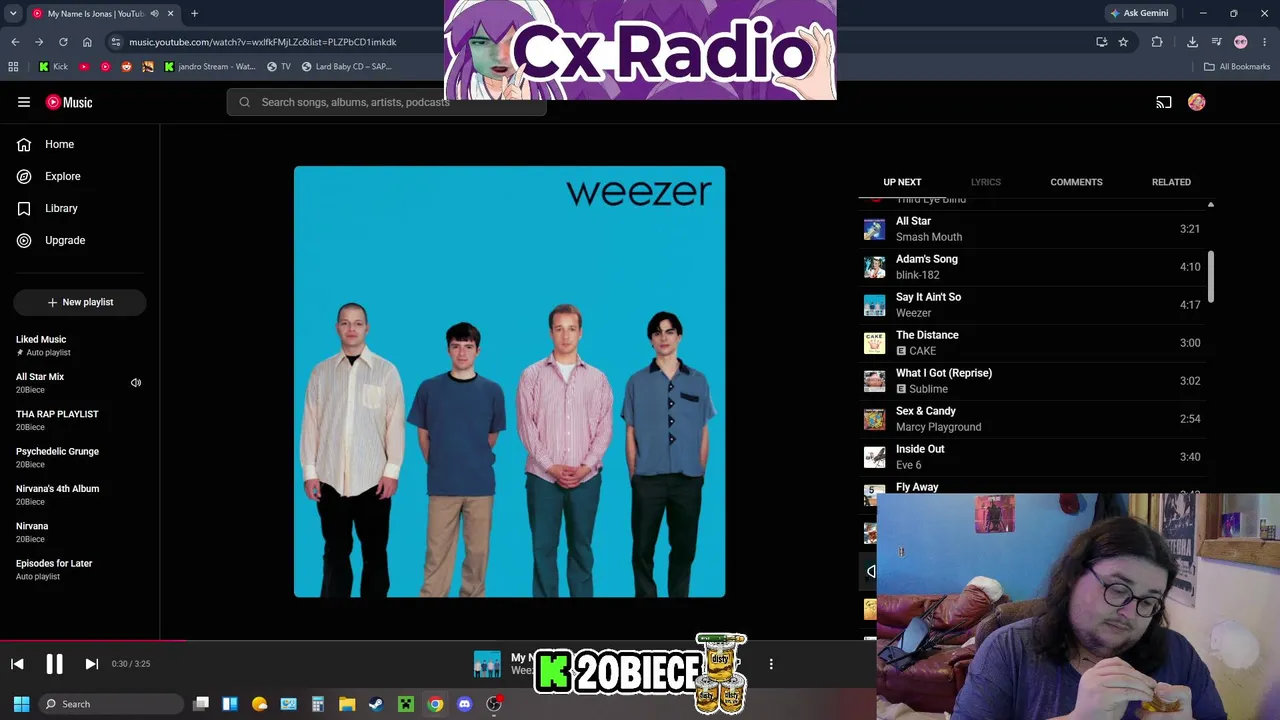Open the player bar three-dot more actions menu
Screen dimensions: 1280x720
pos(771,664)
